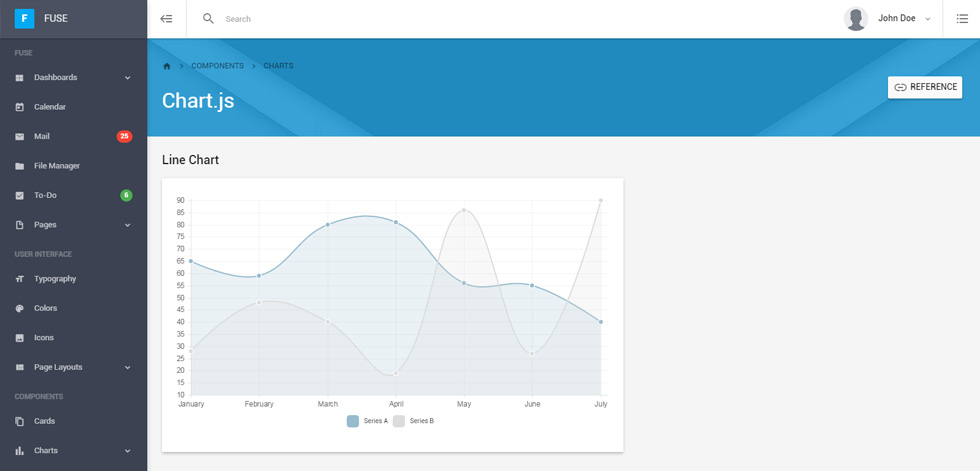
Task: Open the quick panel list icon at top right
Action: point(962,19)
